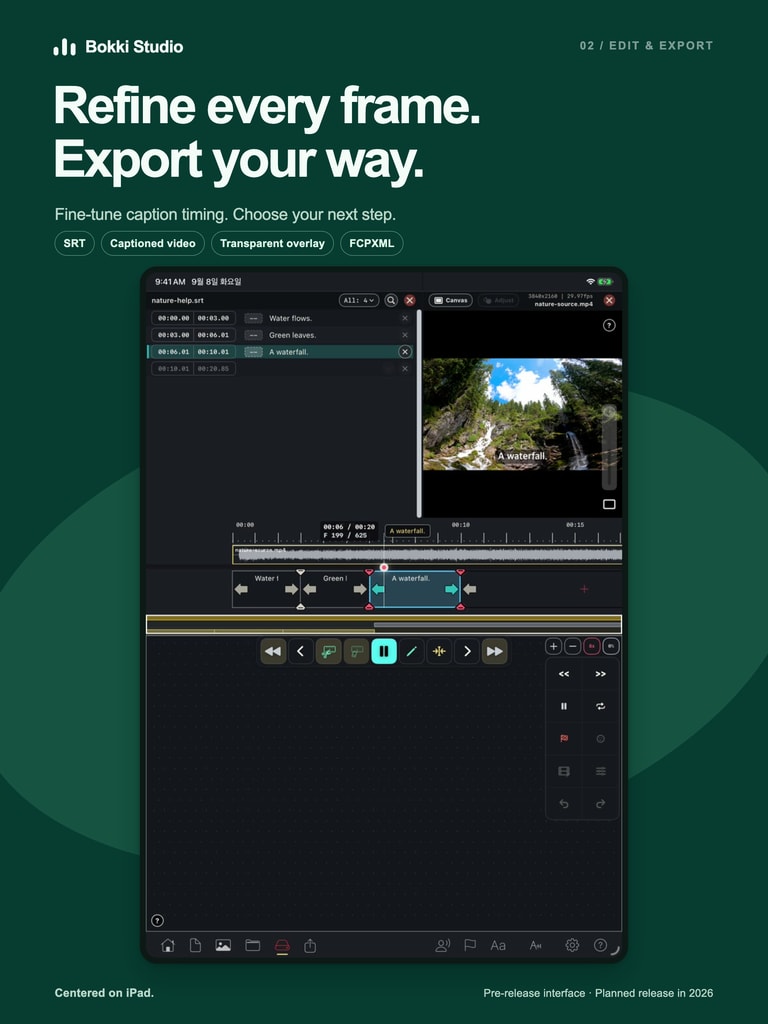Click the film strip icon in side panel
Screen dimensions: 768x1024
[564, 771]
